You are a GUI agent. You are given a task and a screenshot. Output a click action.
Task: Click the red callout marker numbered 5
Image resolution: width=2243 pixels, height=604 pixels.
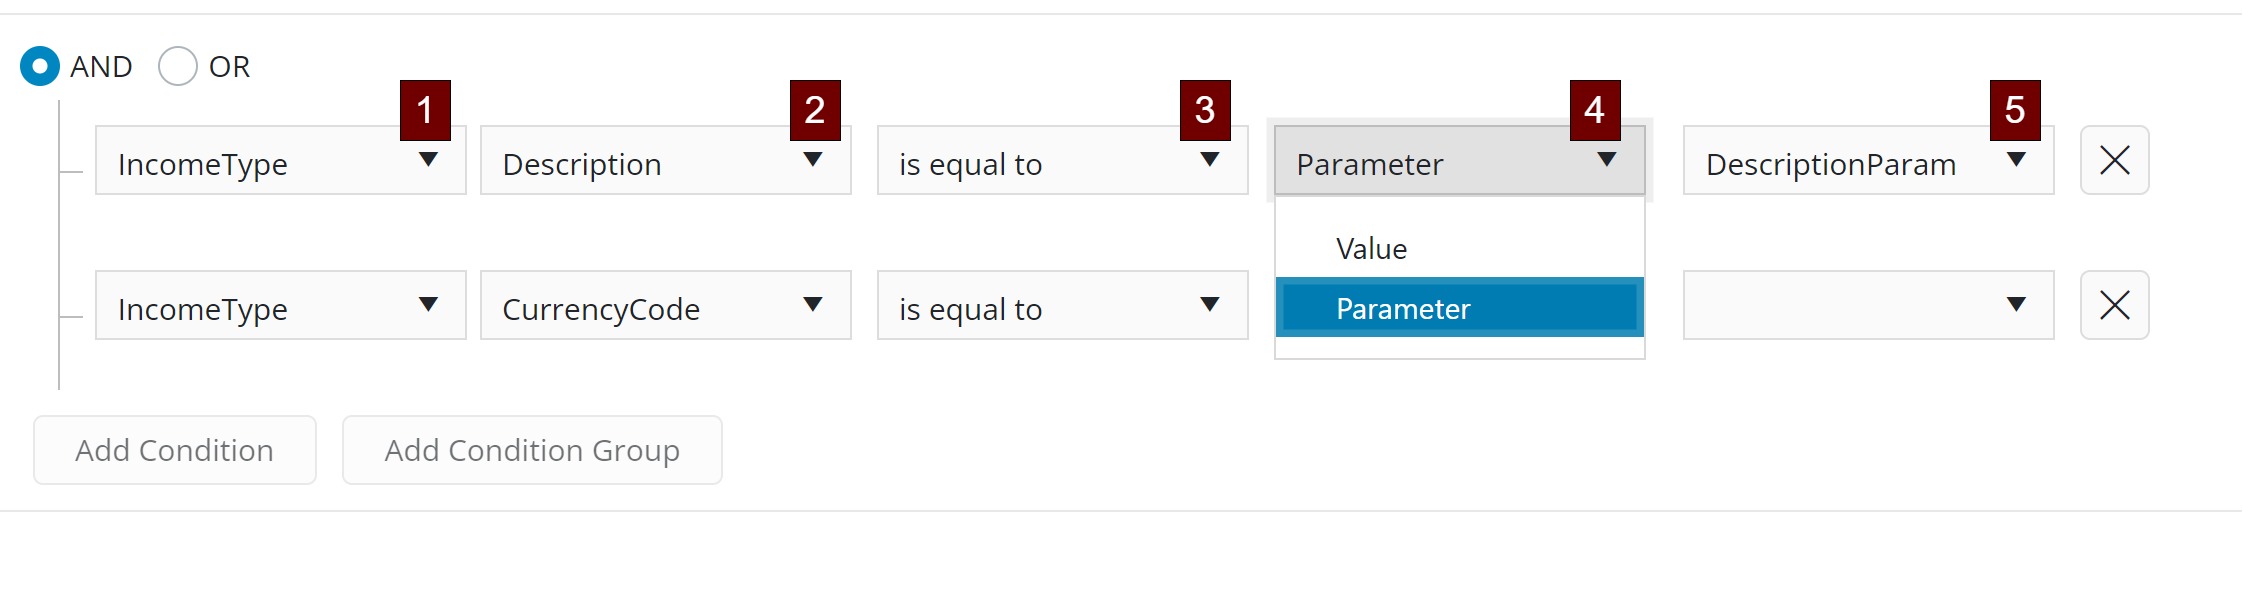click(x=2015, y=110)
